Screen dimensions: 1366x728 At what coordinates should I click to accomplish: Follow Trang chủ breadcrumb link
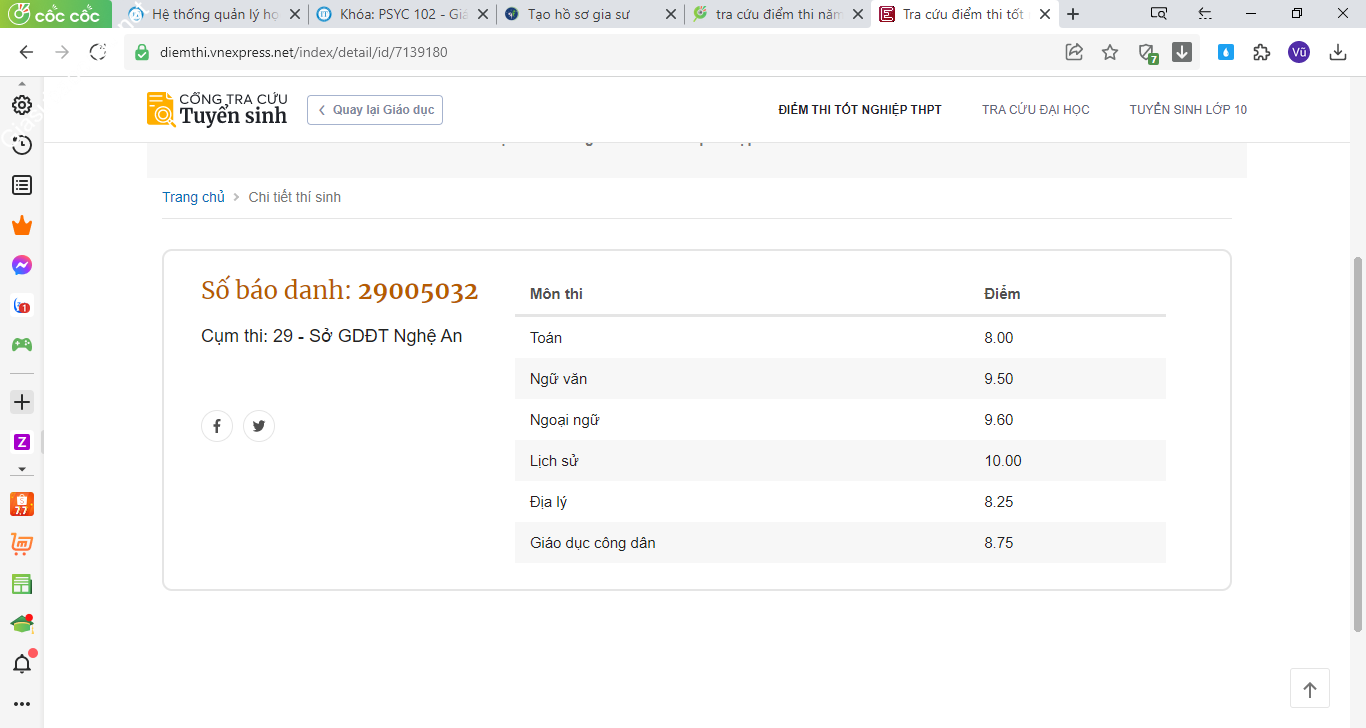click(x=194, y=197)
